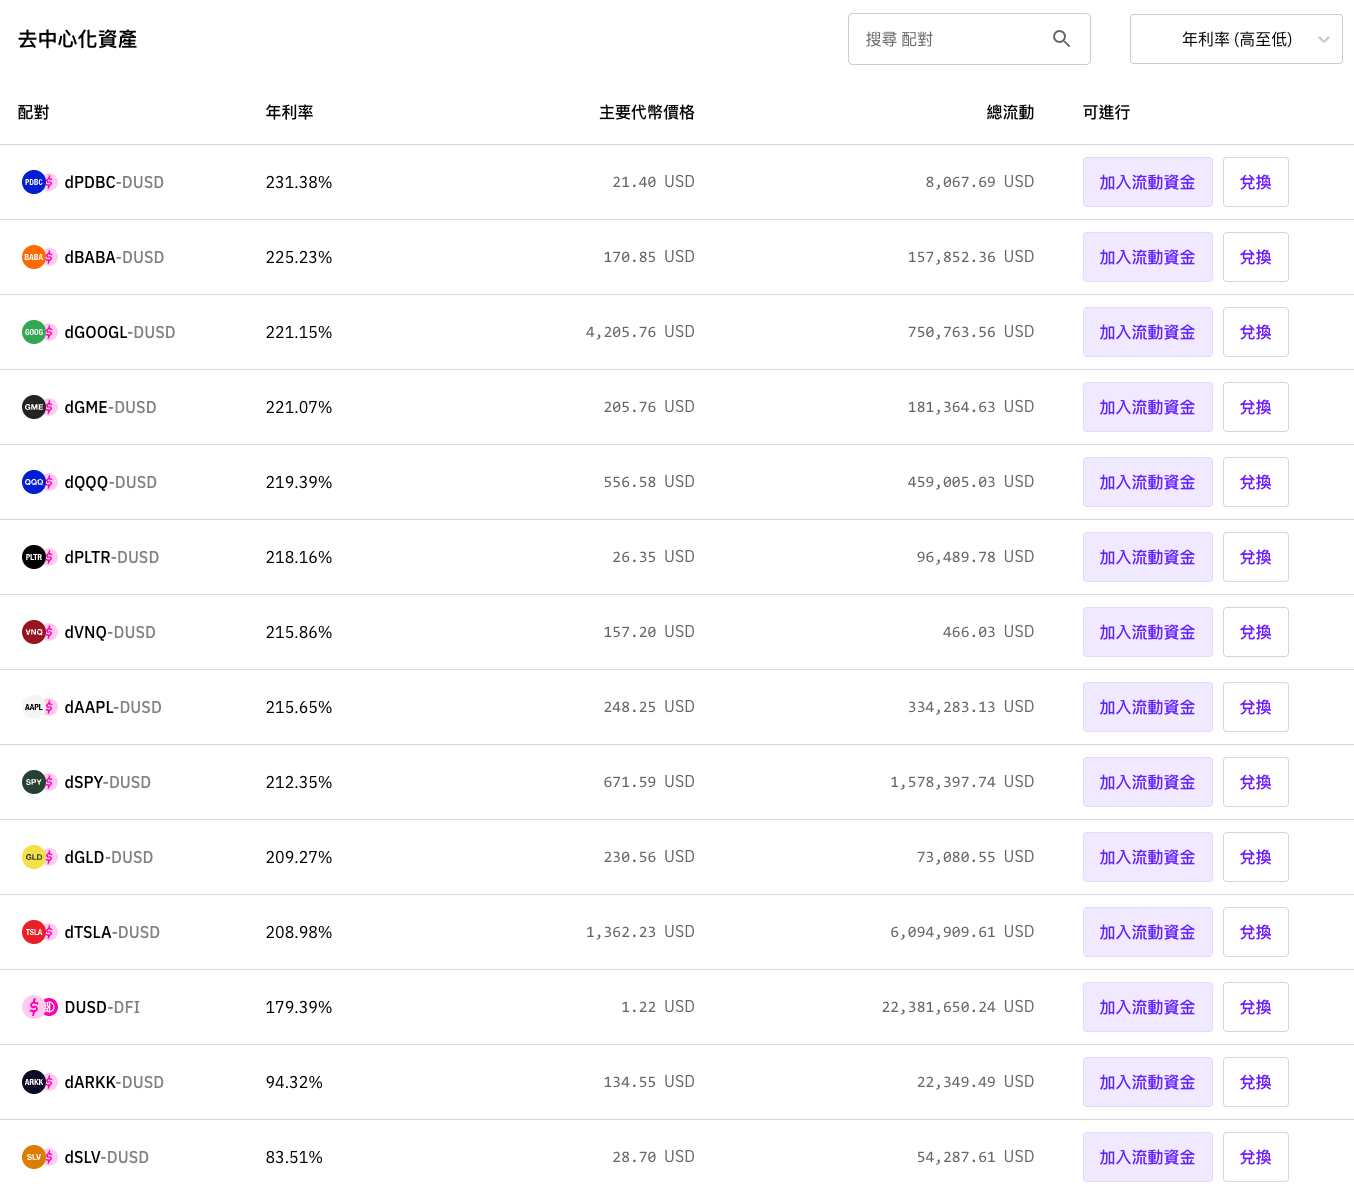
Task: Click the 6,094,909.61 USD liquidity value
Action: (962, 932)
